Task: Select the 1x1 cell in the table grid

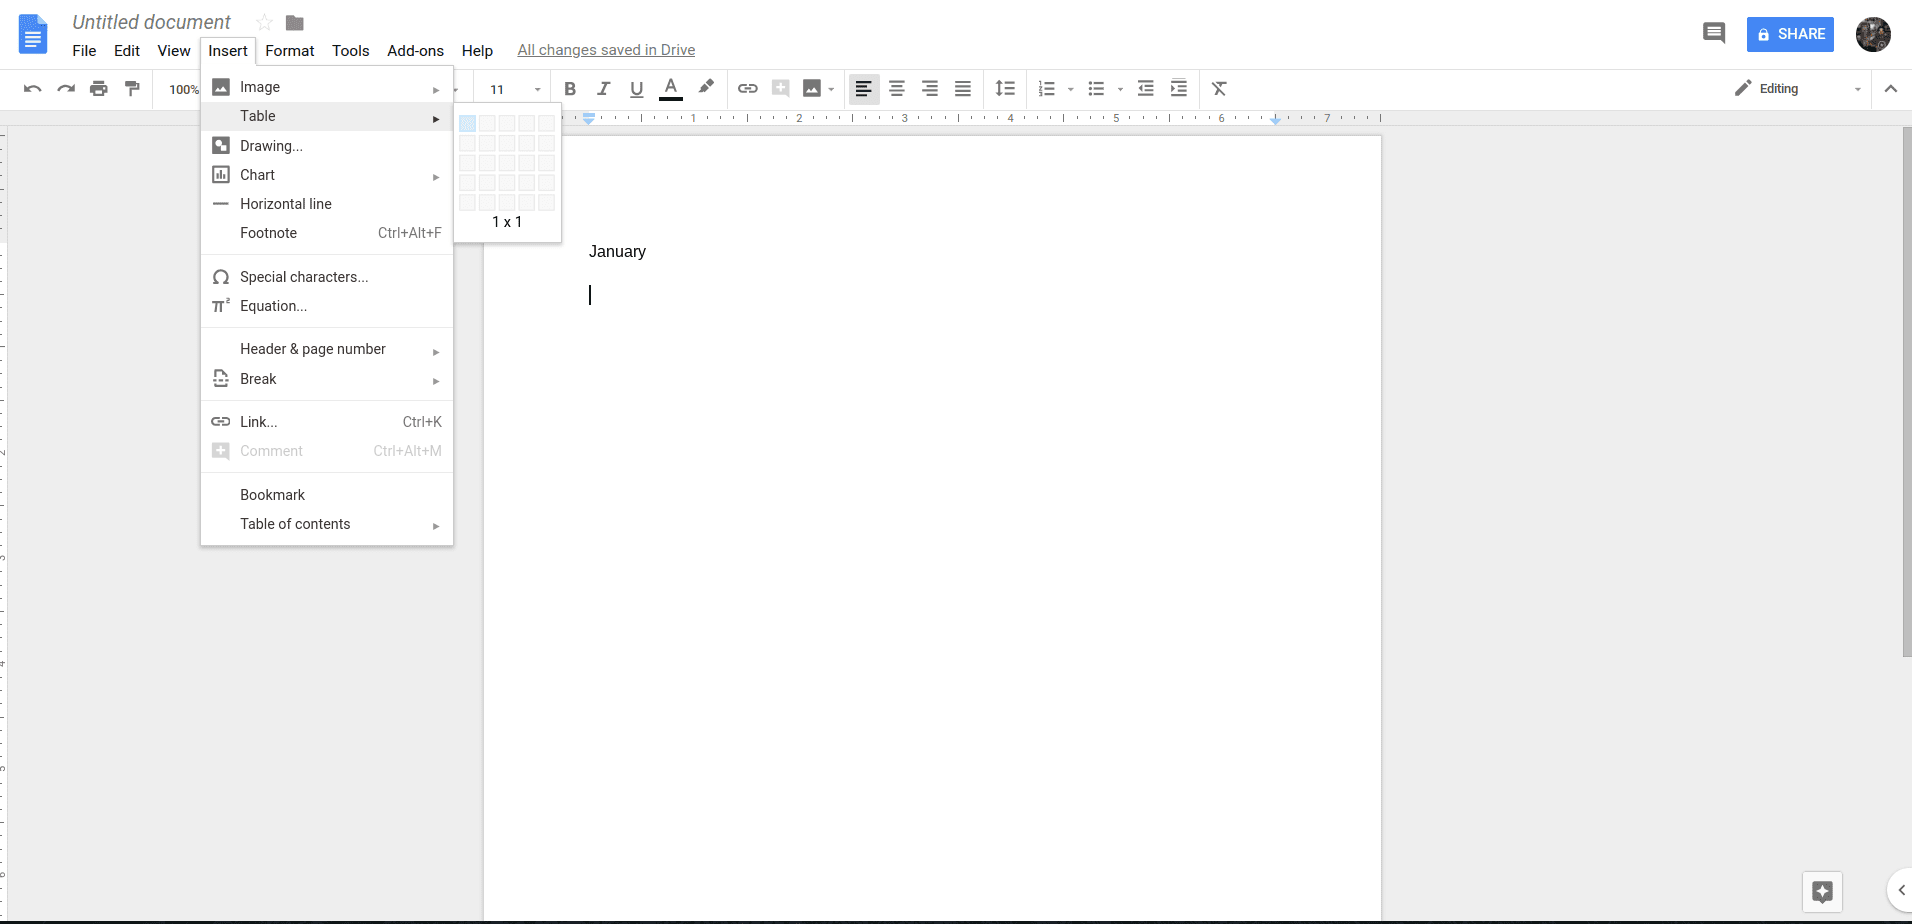Action: point(467,122)
